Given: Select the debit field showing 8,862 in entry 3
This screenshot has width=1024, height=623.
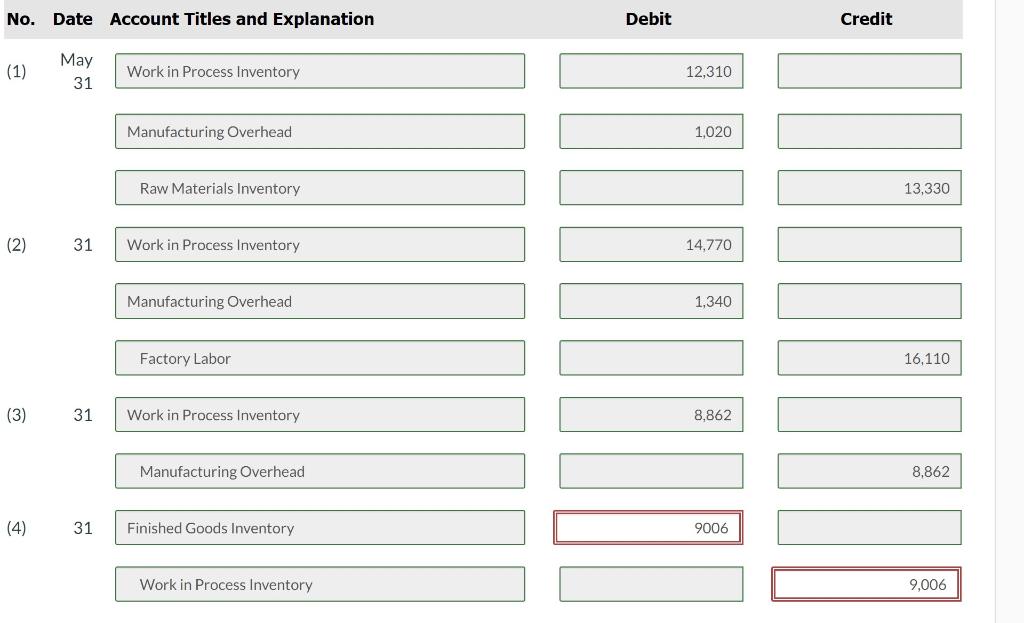Looking at the screenshot, I should pos(648,414).
